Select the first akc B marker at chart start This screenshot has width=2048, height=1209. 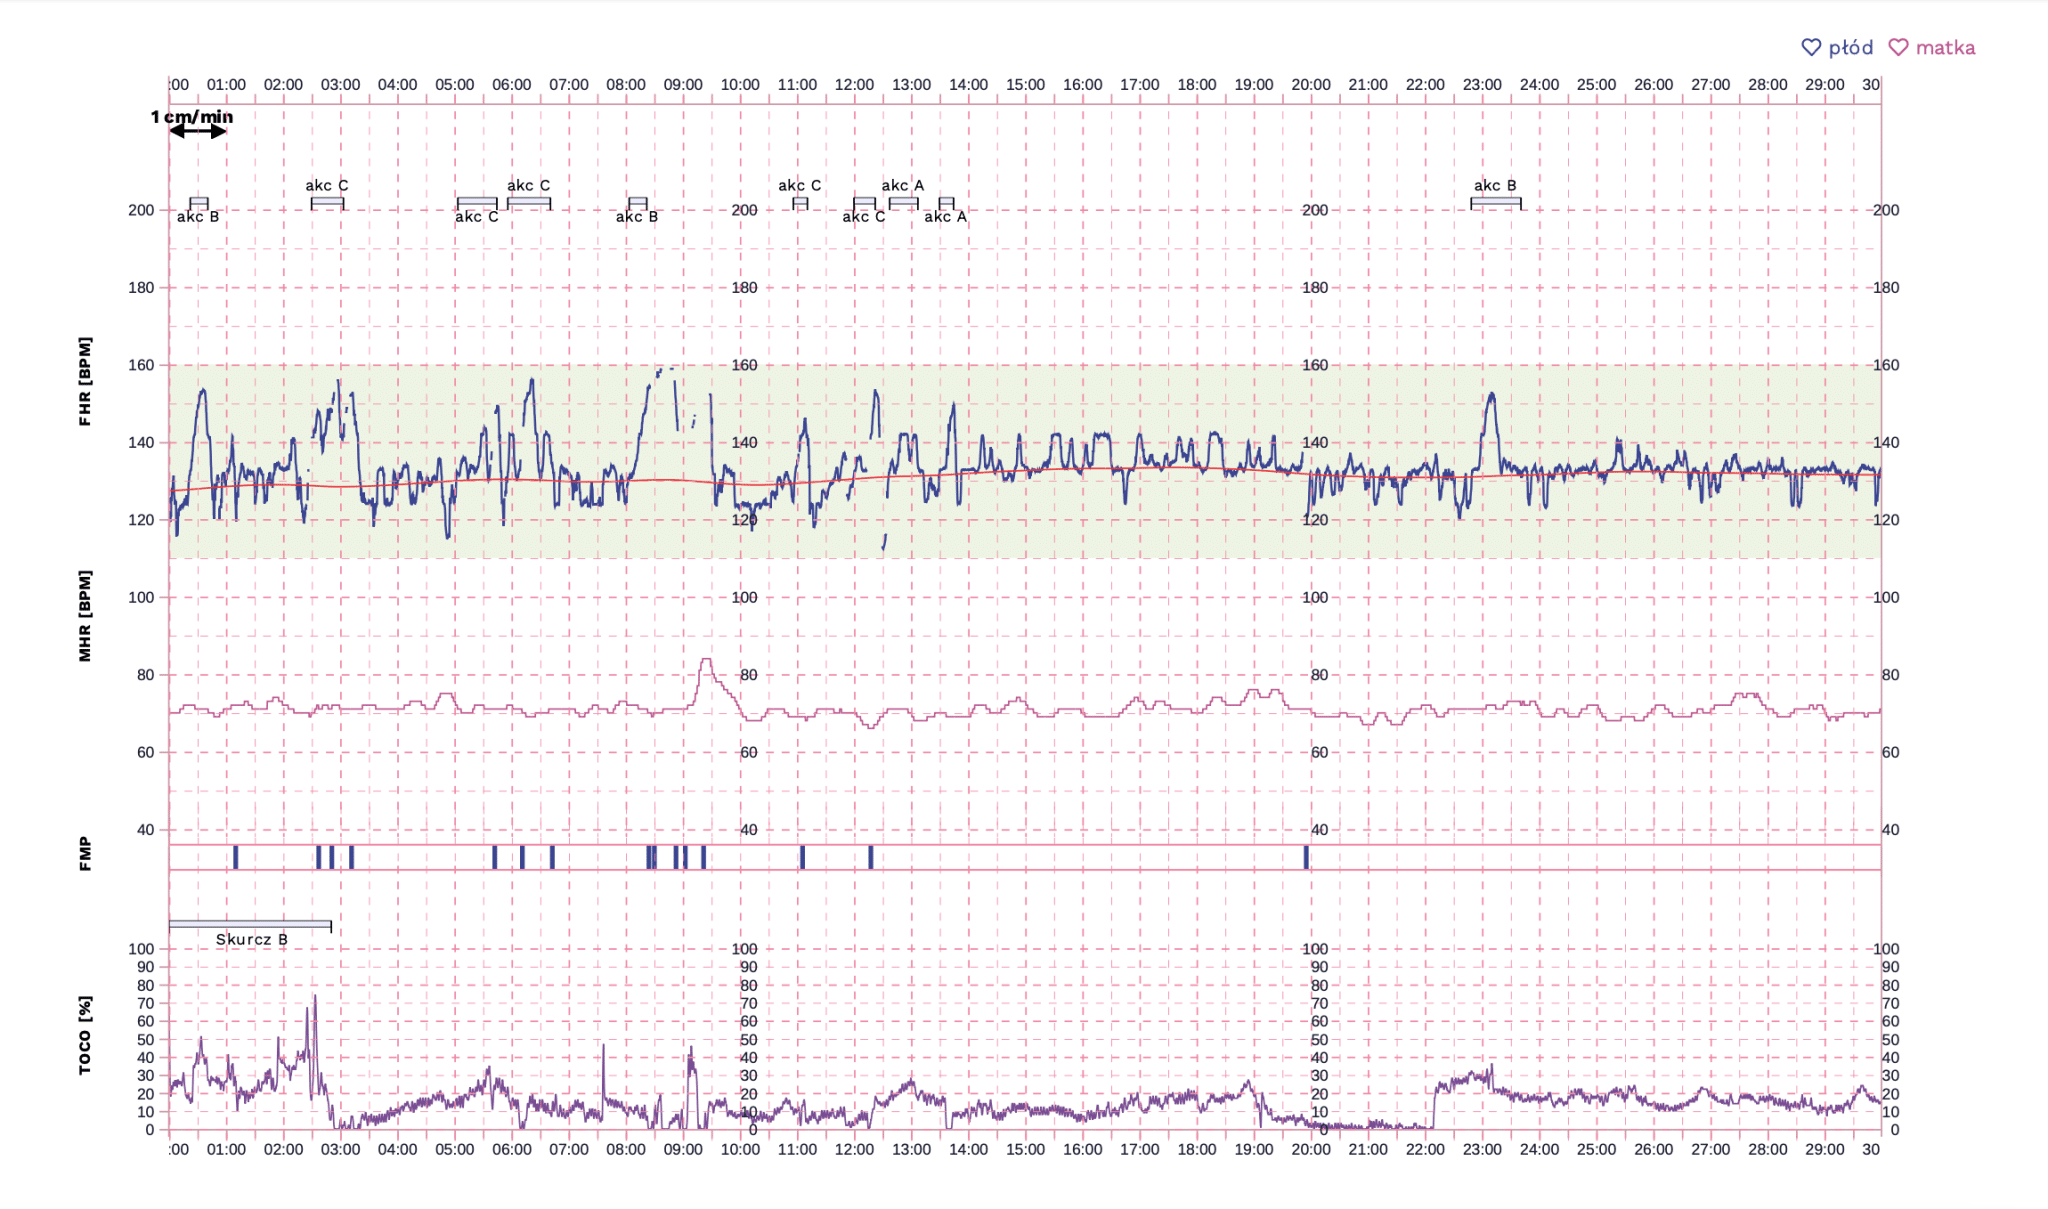pos(199,203)
